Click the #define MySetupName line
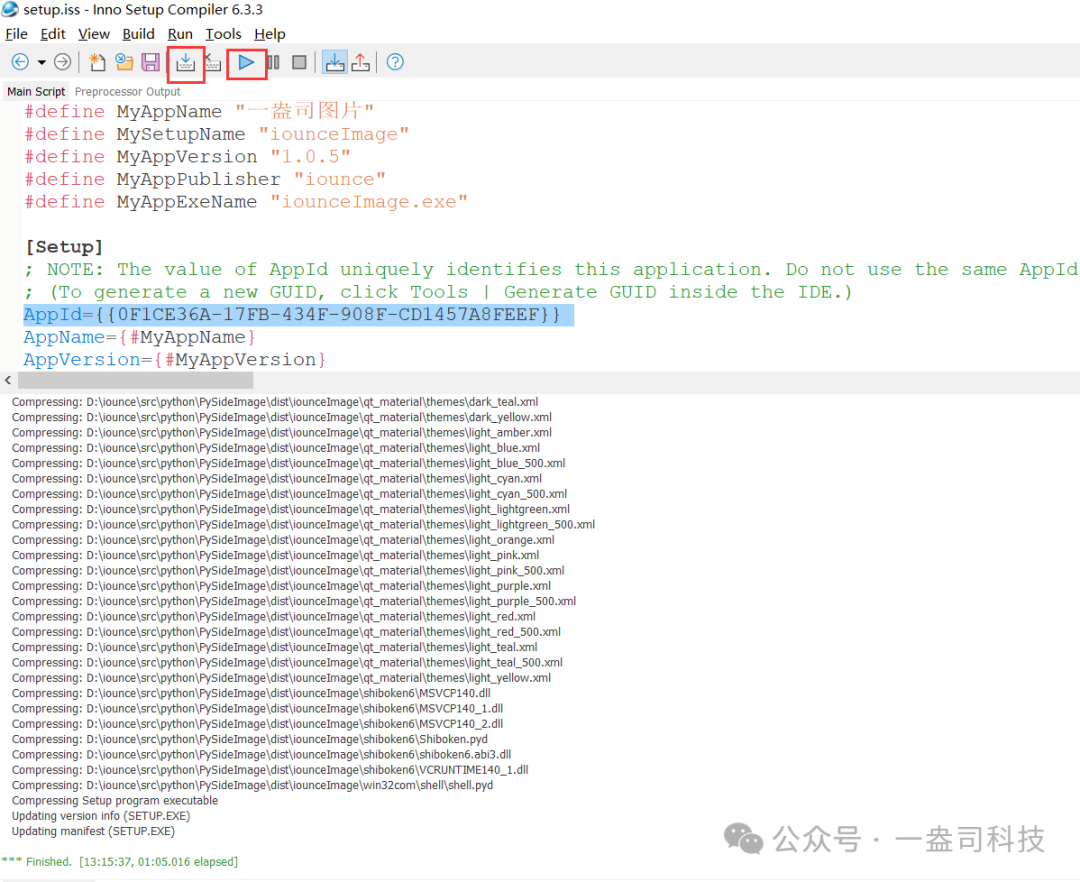1080x882 pixels. click(216, 134)
